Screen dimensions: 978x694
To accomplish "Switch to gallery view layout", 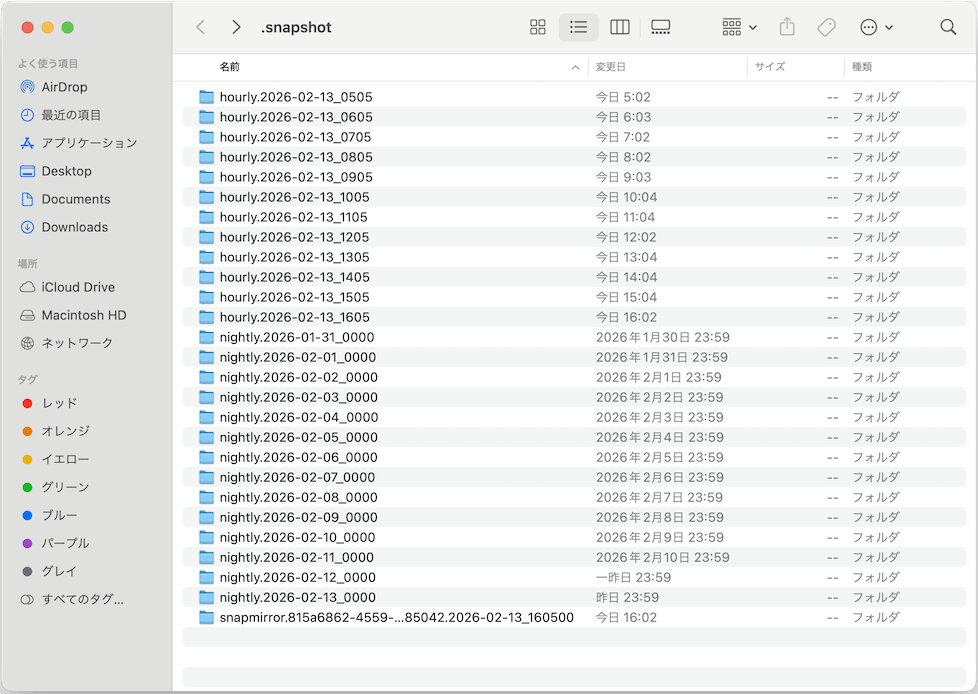I will [x=660, y=28].
